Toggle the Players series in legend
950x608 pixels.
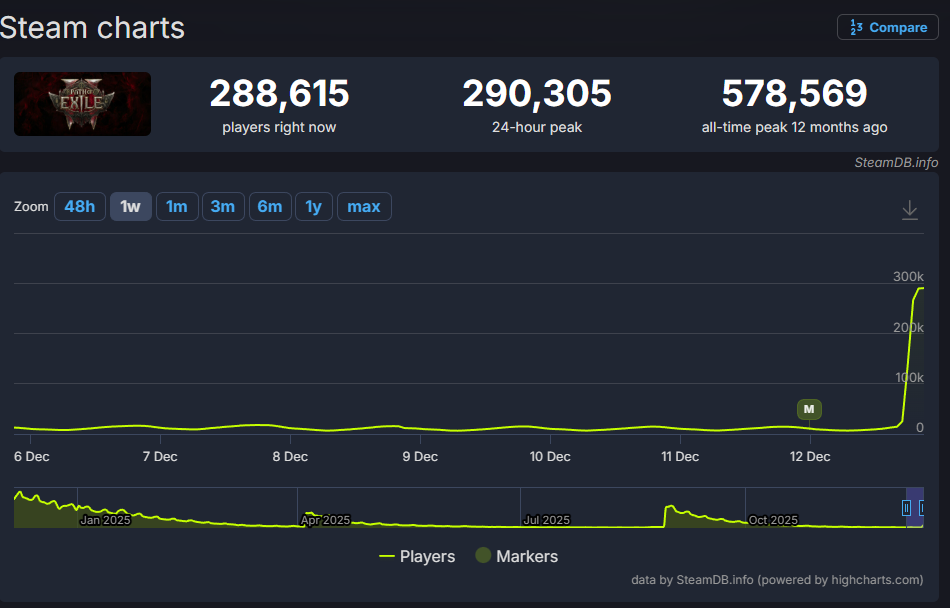pyautogui.click(x=417, y=556)
